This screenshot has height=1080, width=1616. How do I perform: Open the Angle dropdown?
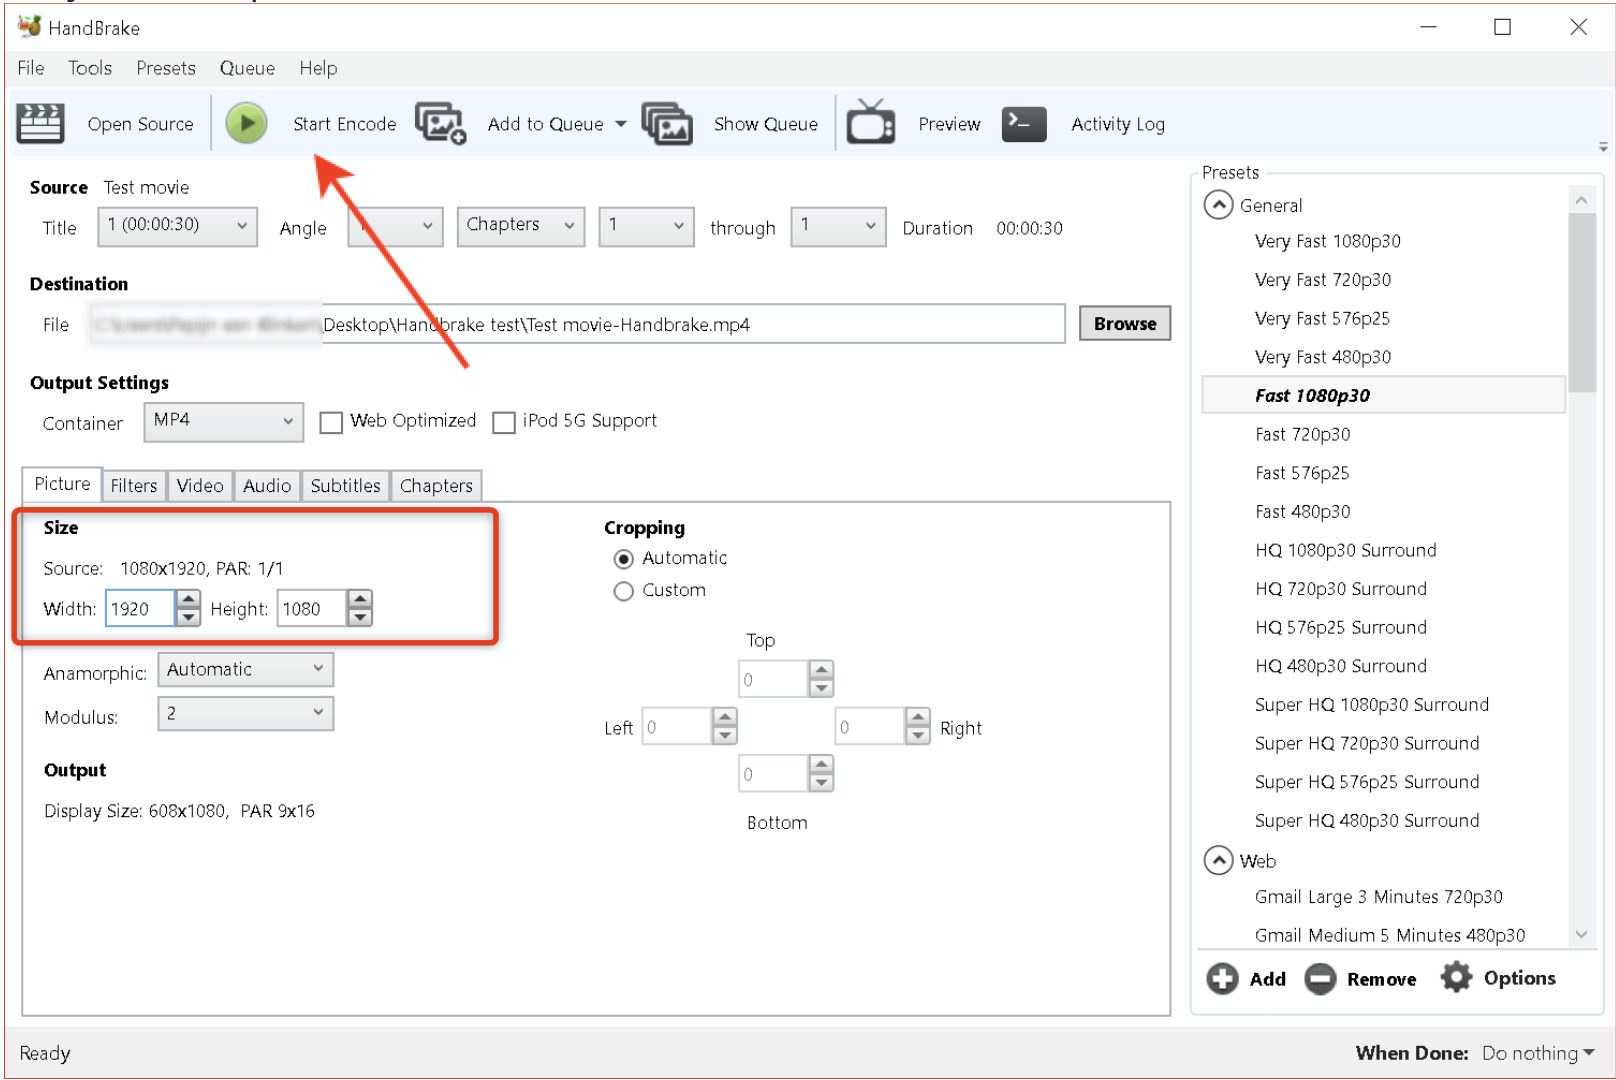coord(395,225)
